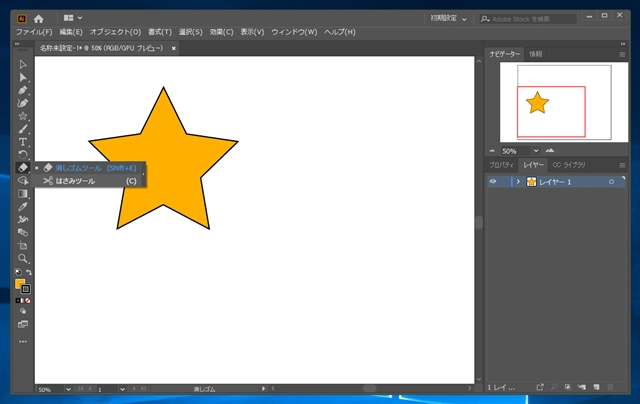Switch to レイヤー tab
This screenshot has width=640, height=404.
(x=533, y=165)
